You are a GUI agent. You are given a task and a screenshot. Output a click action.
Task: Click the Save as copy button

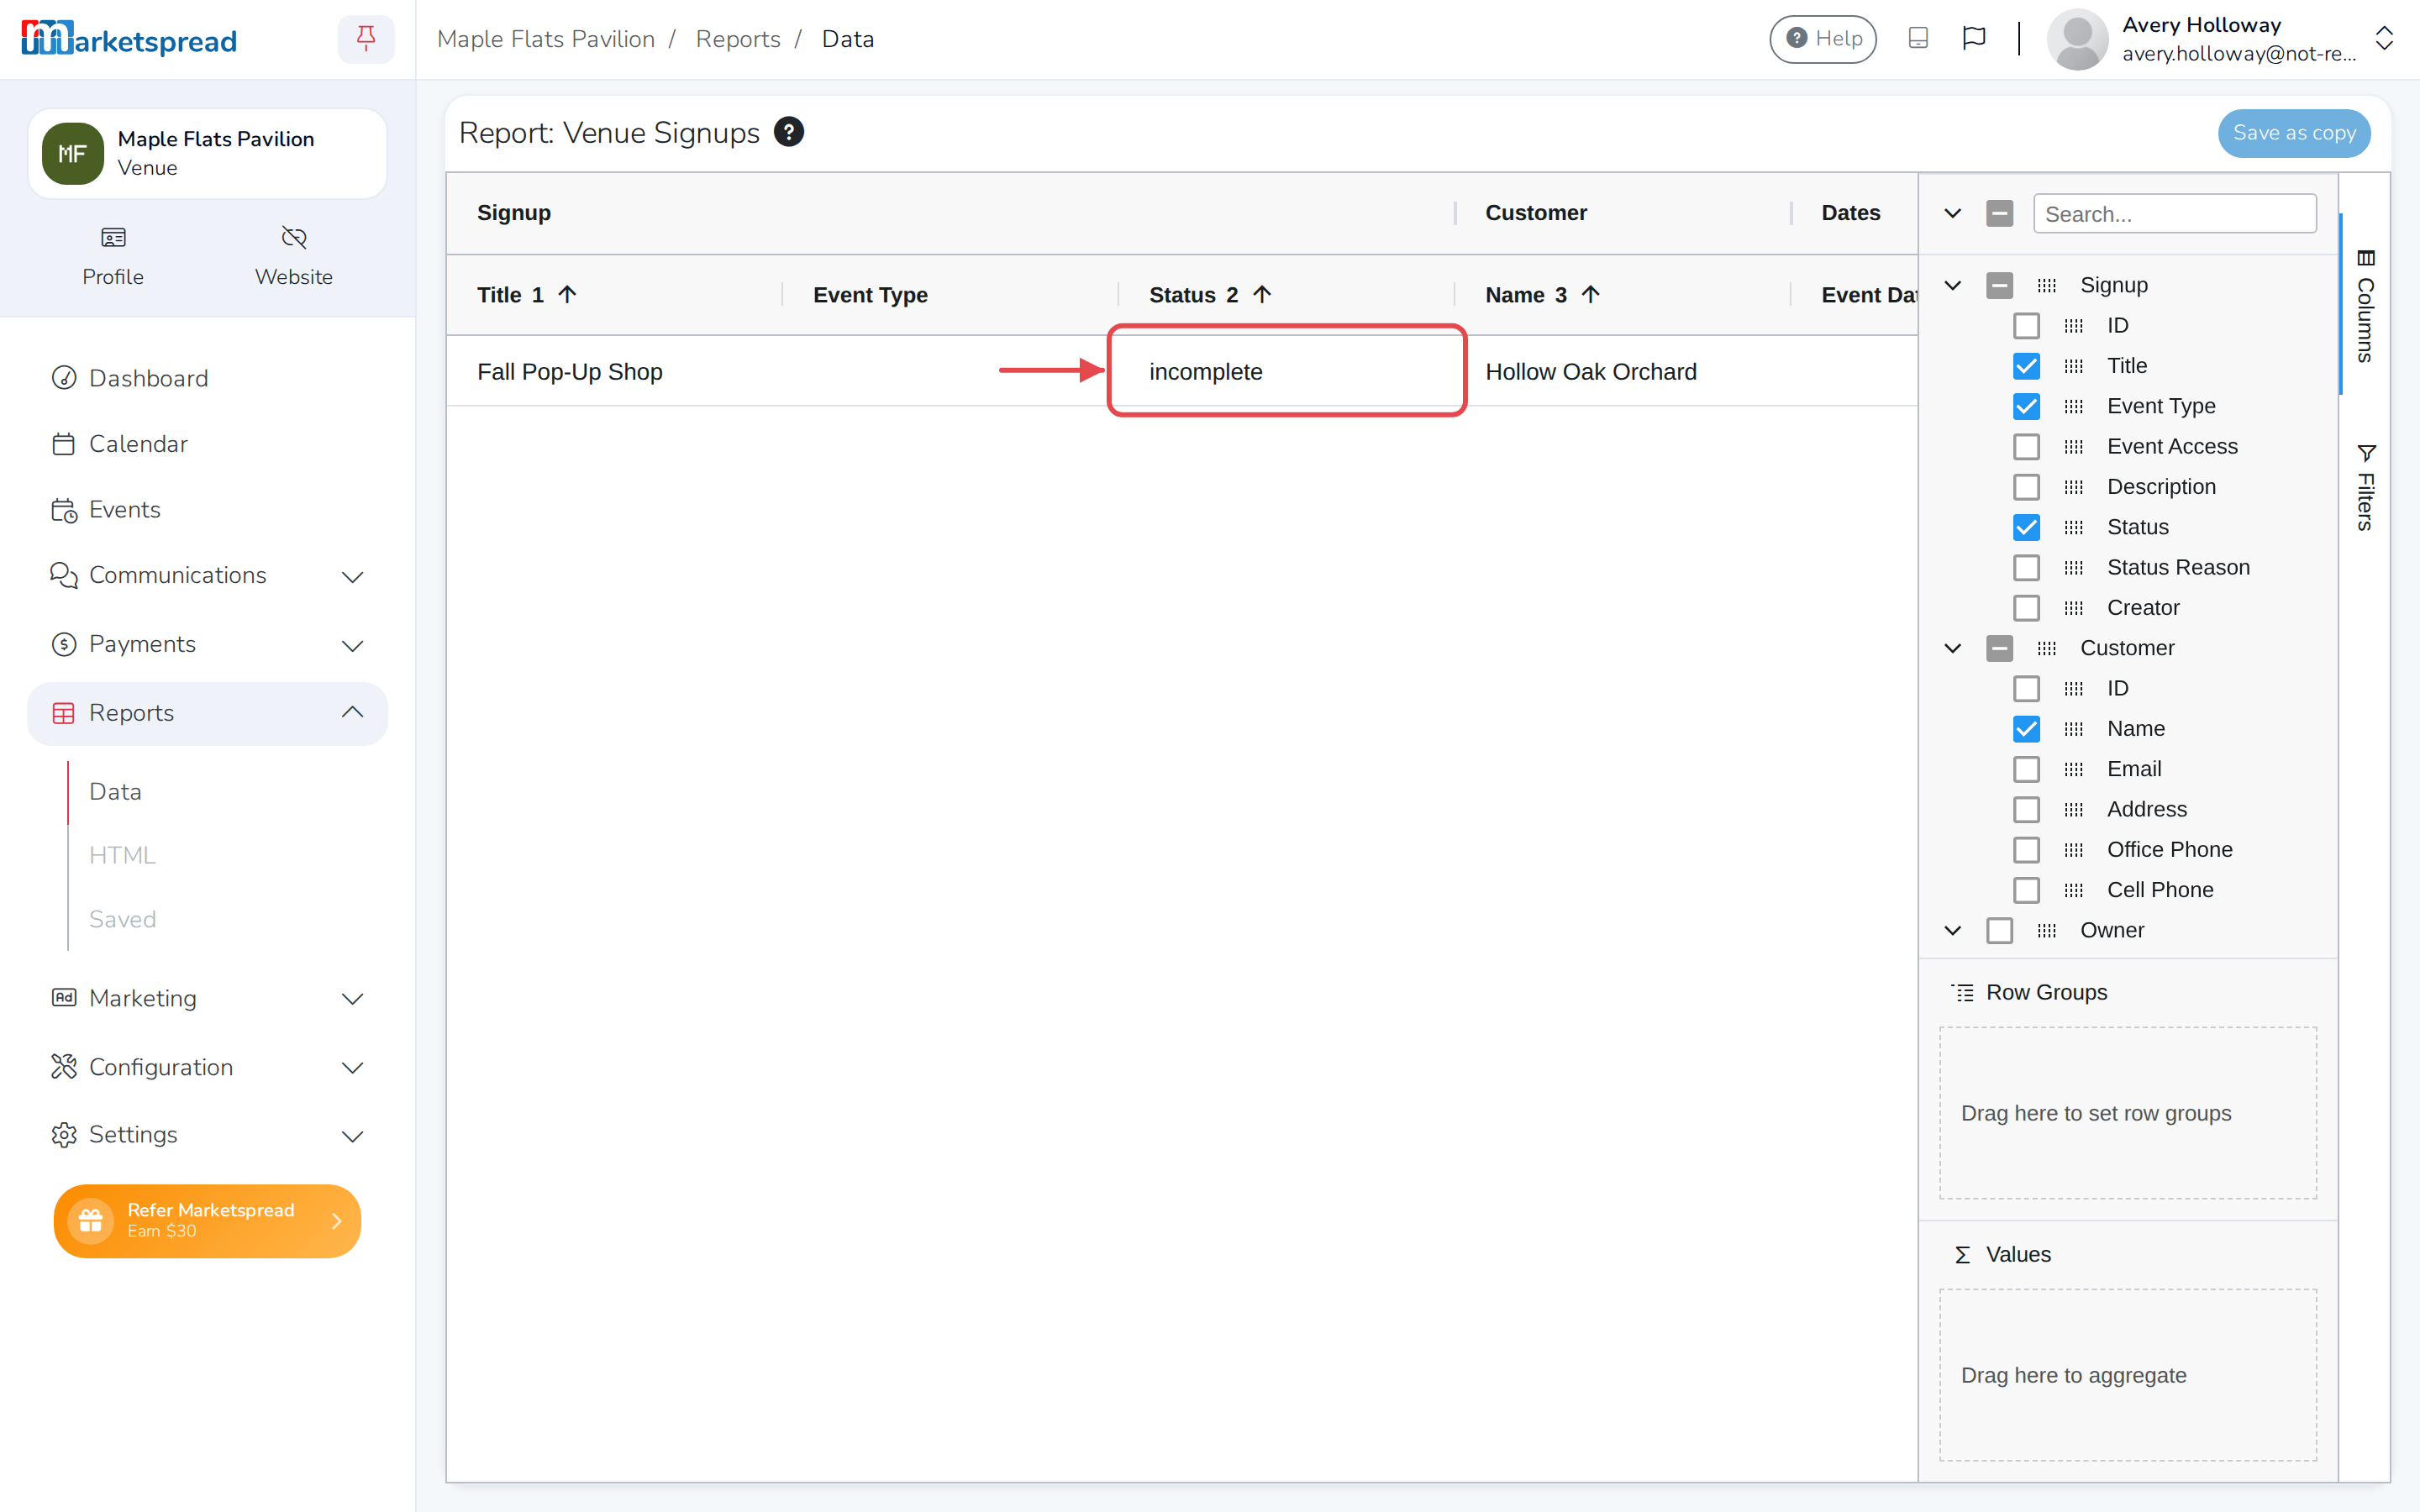tap(2294, 133)
